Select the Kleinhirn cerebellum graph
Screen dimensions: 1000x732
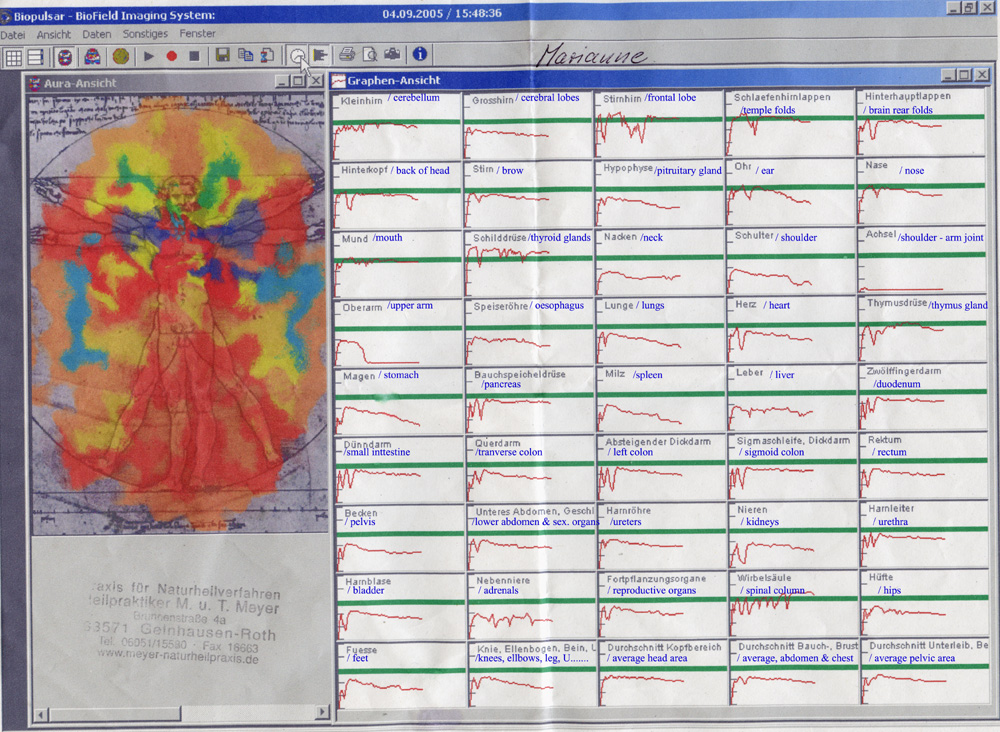[x=396, y=126]
